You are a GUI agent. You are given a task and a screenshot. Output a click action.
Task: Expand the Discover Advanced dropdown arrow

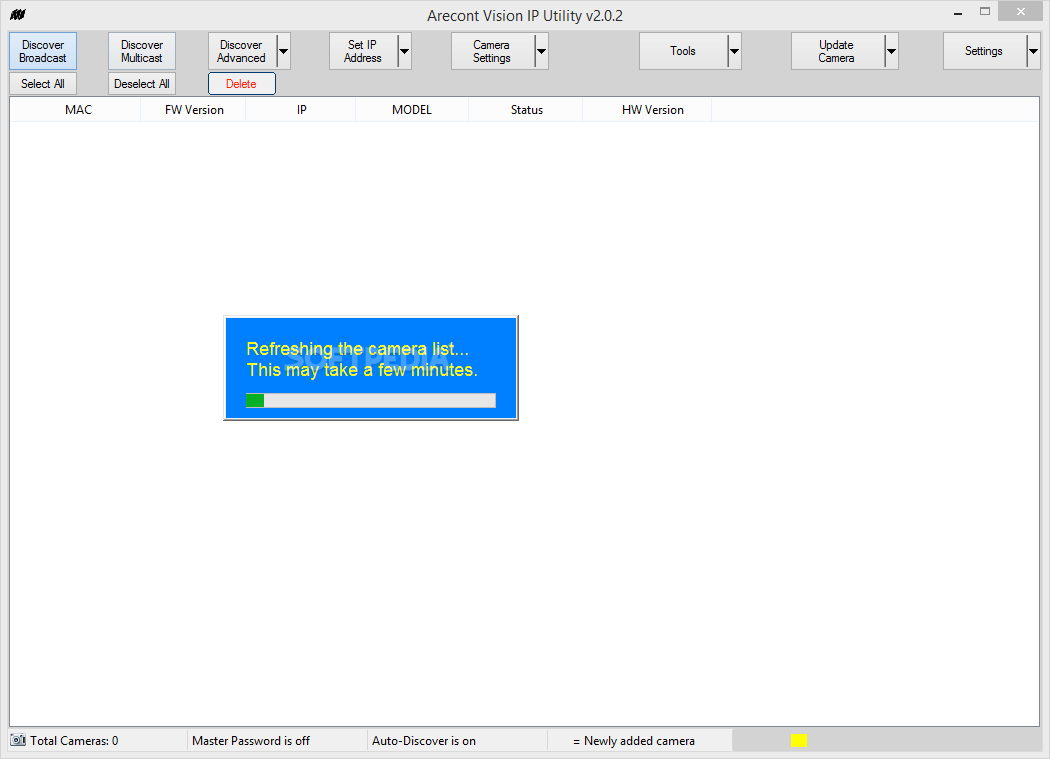point(284,51)
